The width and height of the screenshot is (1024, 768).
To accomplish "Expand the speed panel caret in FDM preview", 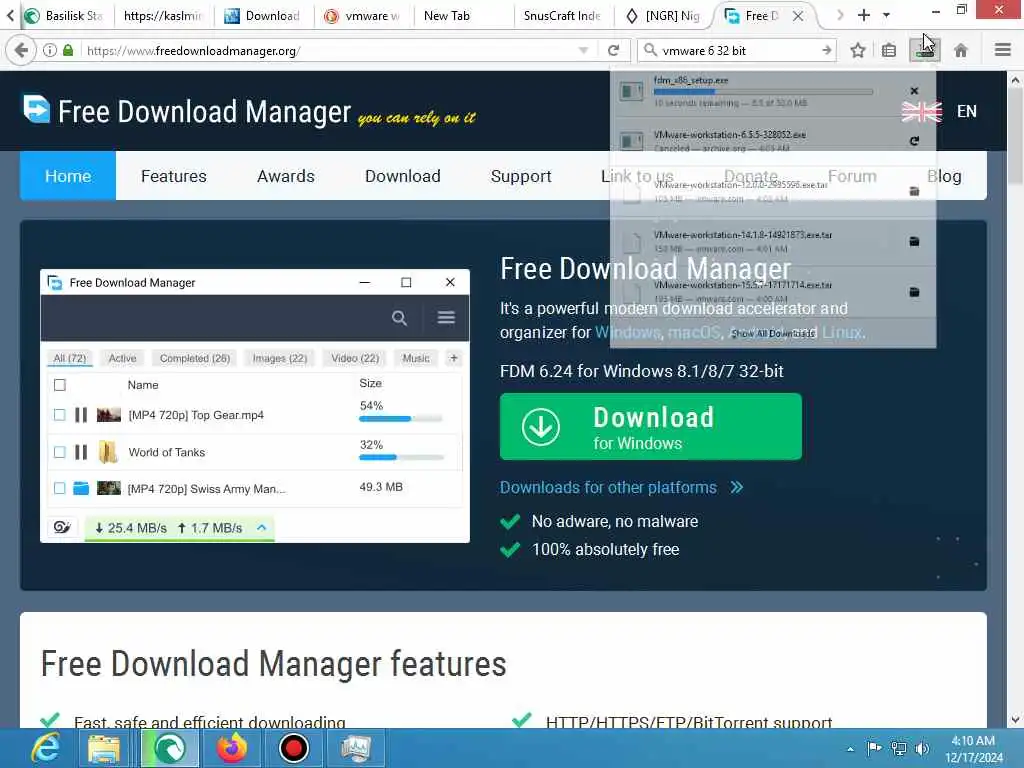I will pos(262,527).
